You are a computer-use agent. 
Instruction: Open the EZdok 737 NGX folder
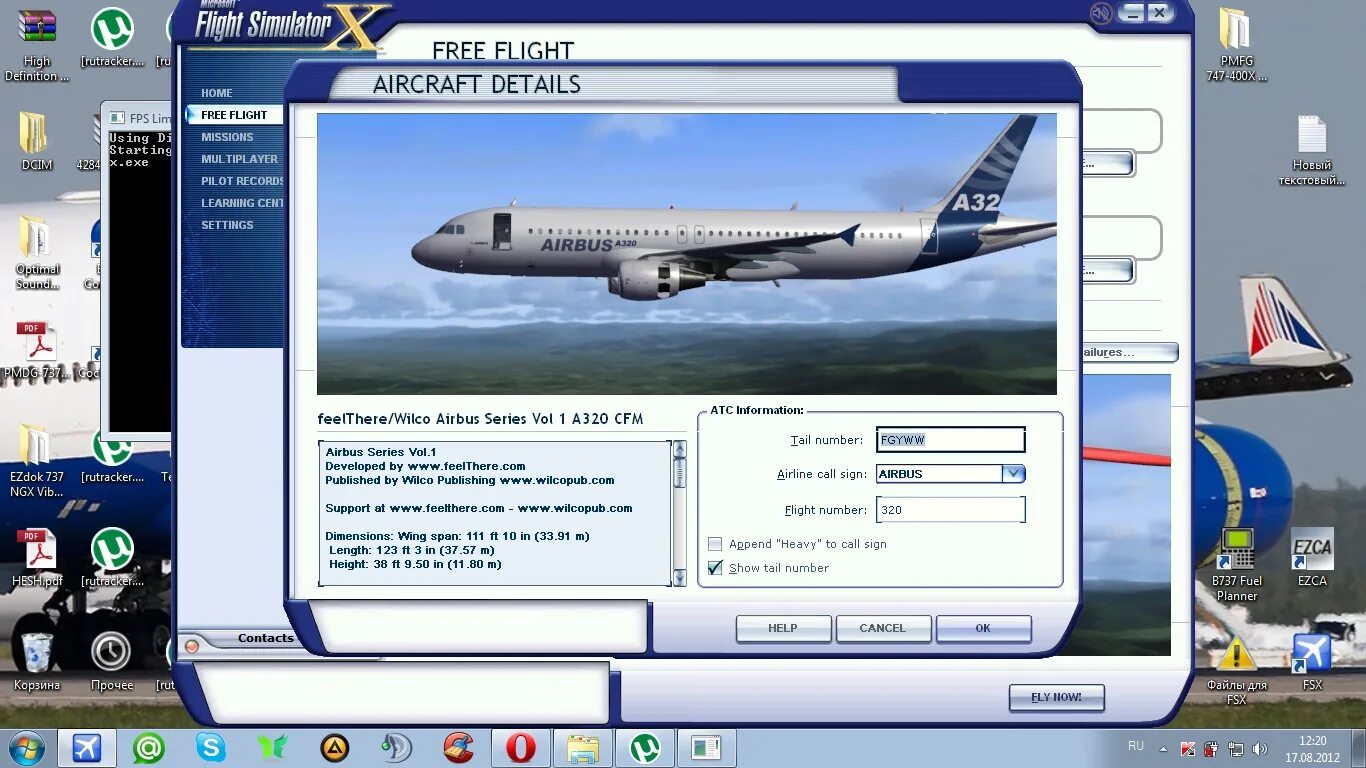37,461
